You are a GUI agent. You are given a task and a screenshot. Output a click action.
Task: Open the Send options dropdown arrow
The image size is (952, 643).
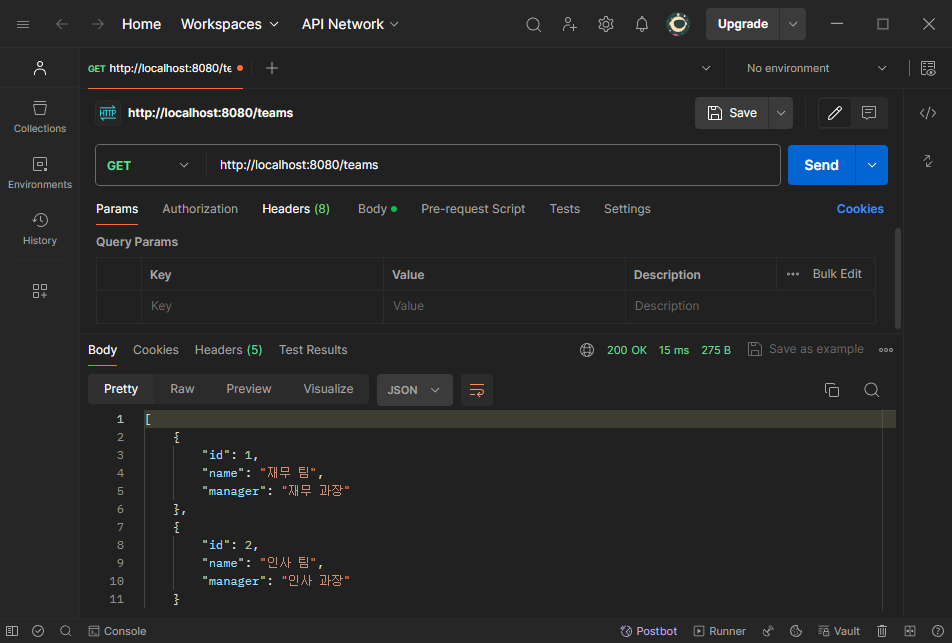point(872,165)
